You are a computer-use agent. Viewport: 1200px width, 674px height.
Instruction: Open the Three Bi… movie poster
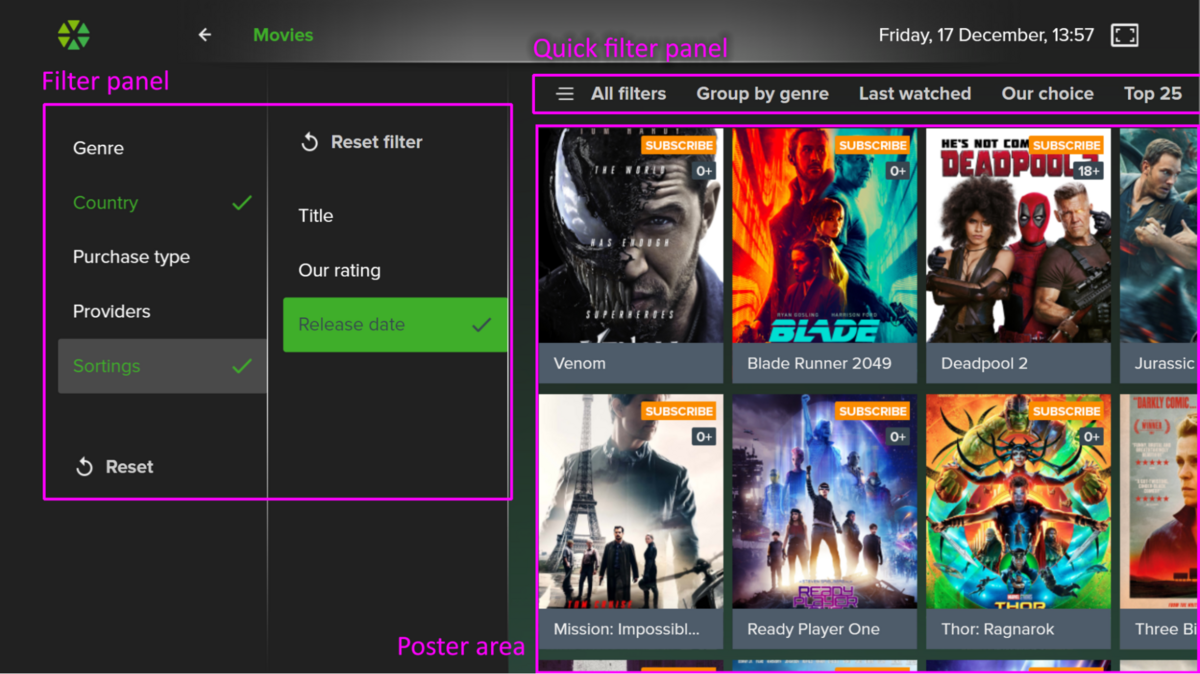coord(1159,521)
